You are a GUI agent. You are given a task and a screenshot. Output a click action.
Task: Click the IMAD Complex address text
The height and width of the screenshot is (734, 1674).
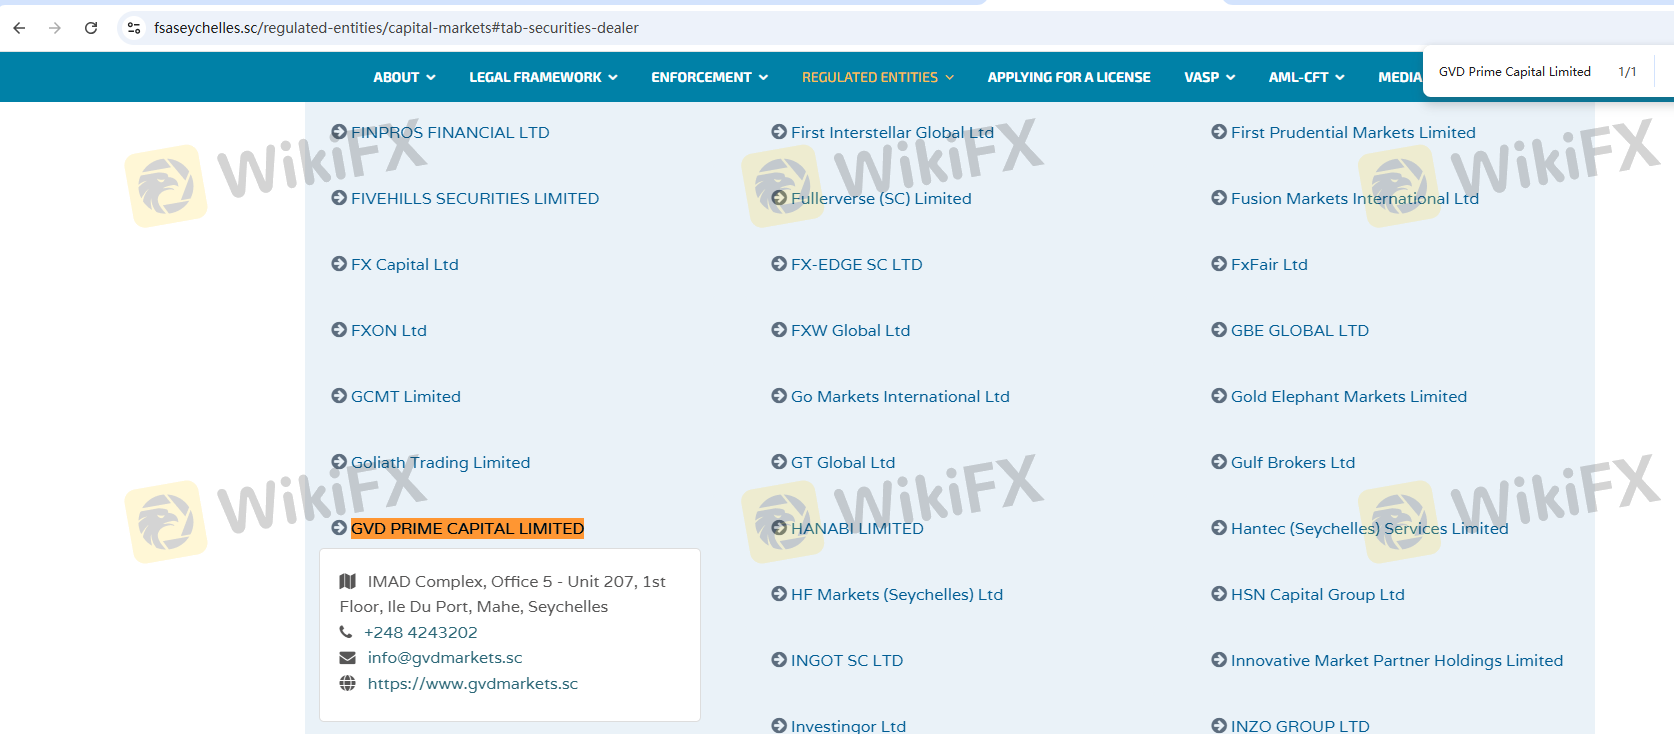(x=503, y=594)
